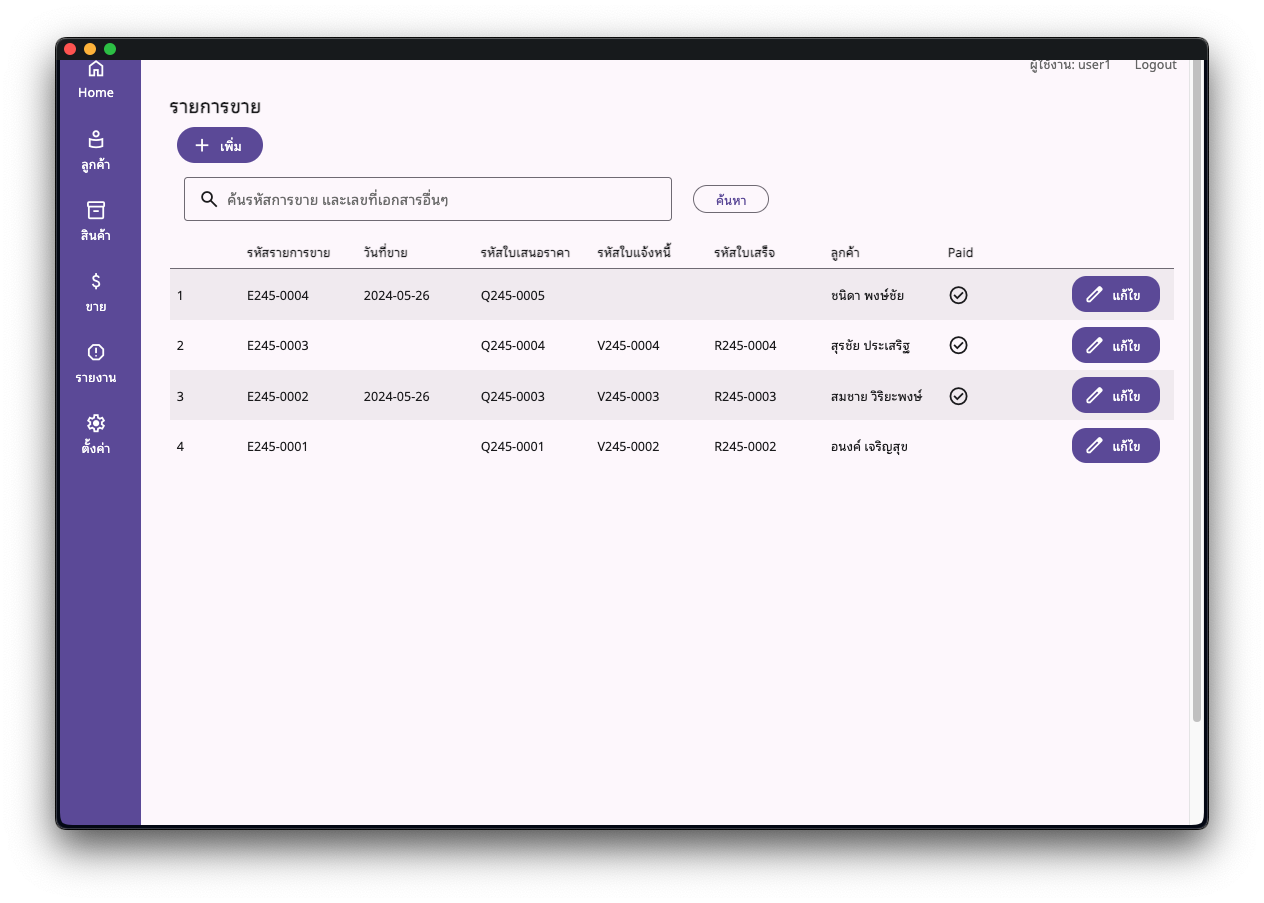
Task: Open the รายงาน reports section
Action: pyautogui.click(x=96, y=363)
